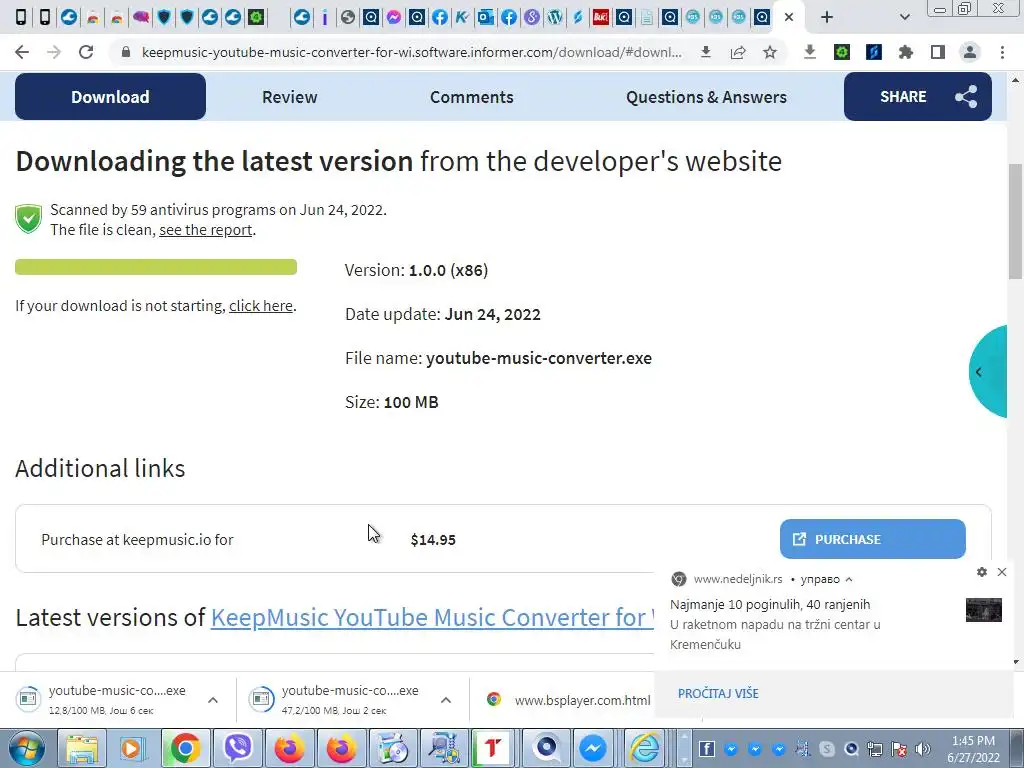Image resolution: width=1024 pixels, height=768 pixels.
Task: Switch to the green gear icon browser tab
Action: 256,18
